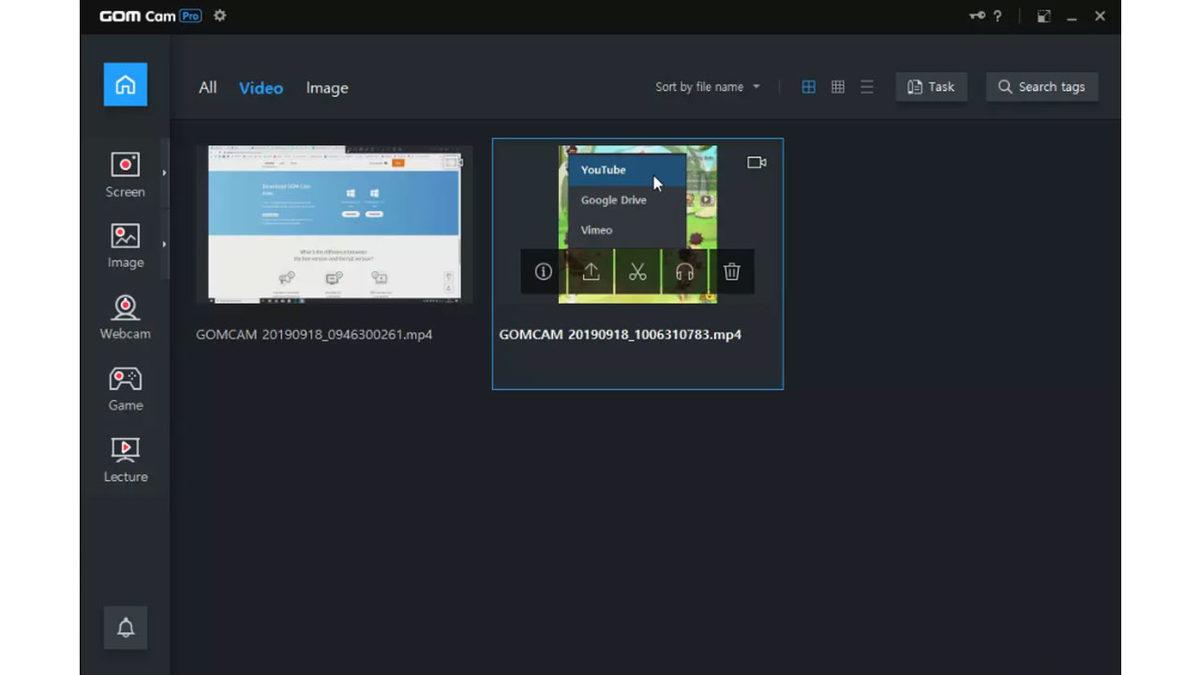The image size is (1200, 675).
Task: Select the Lecture recording mode
Action: tap(124, 458)
